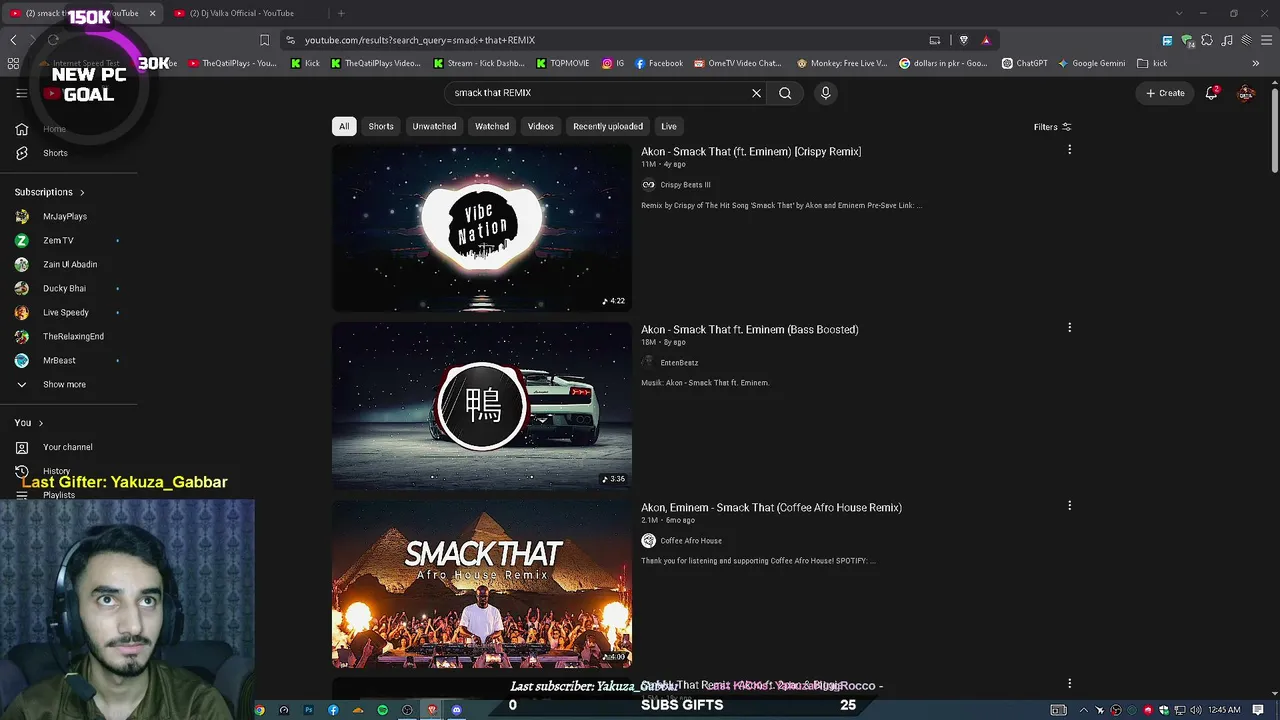Click the YouTube search input field
Viewport: 1280px width, 720px height.
coord(598,93)
